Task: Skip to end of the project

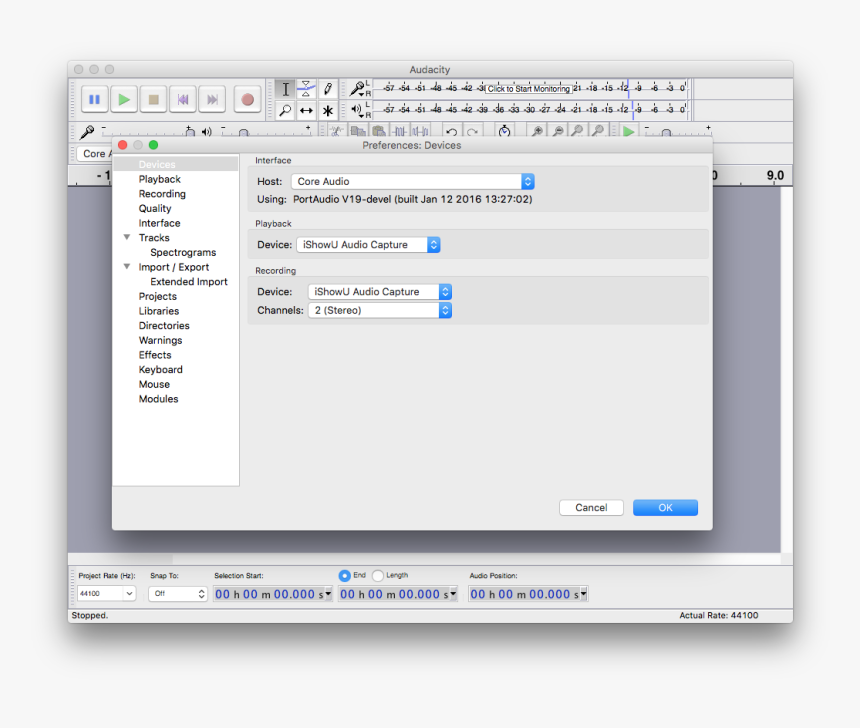Action: pyautogui.click(x=212, y=99)
